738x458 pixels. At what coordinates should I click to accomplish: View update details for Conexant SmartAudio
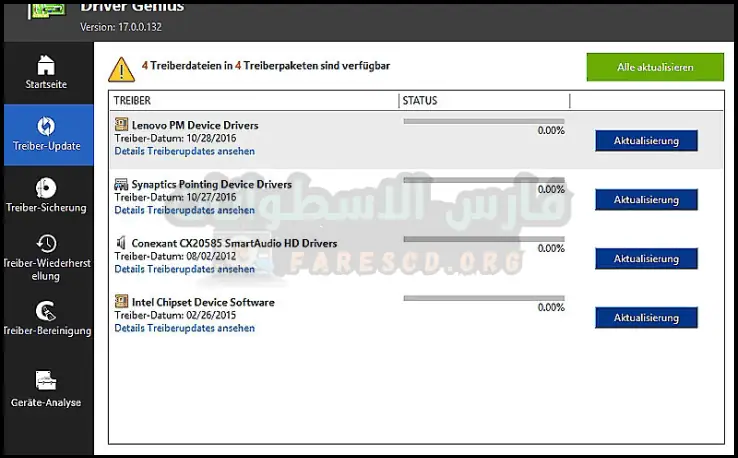point(184,270)
